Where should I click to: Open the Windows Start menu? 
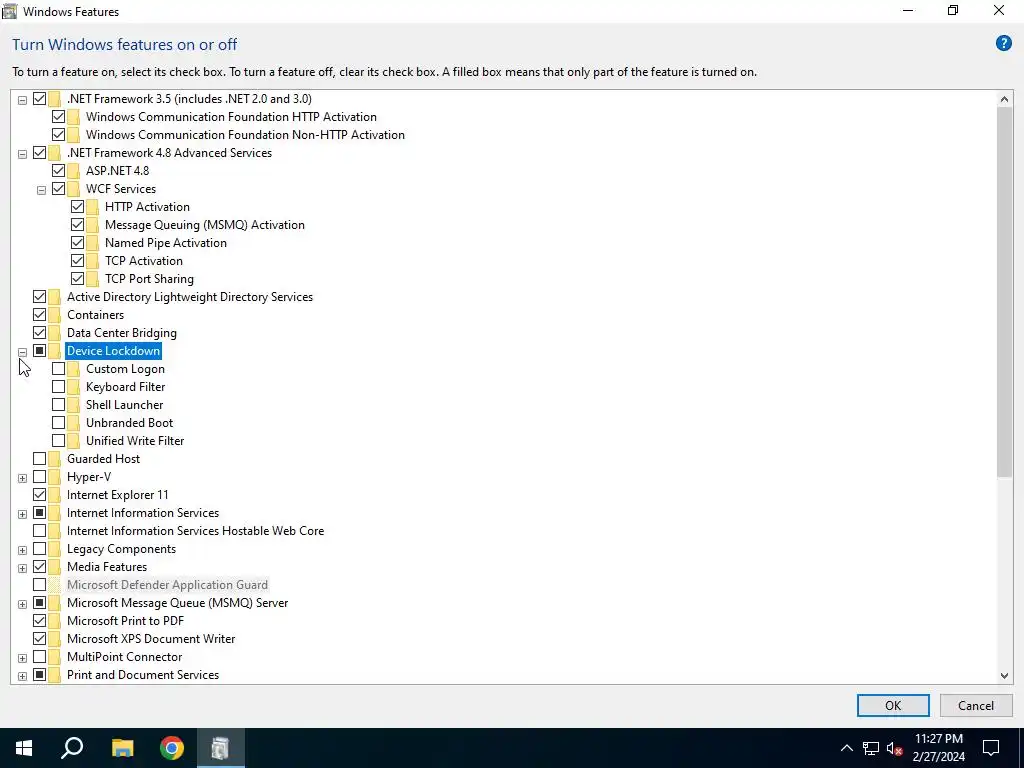click(x=24, y=748)
